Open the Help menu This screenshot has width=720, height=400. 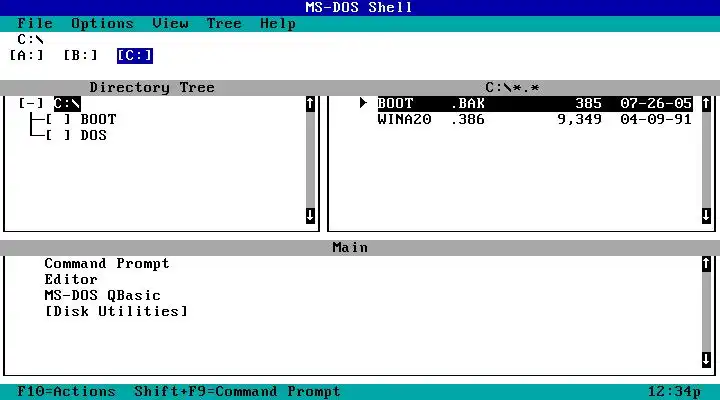[x=278, y=23]
